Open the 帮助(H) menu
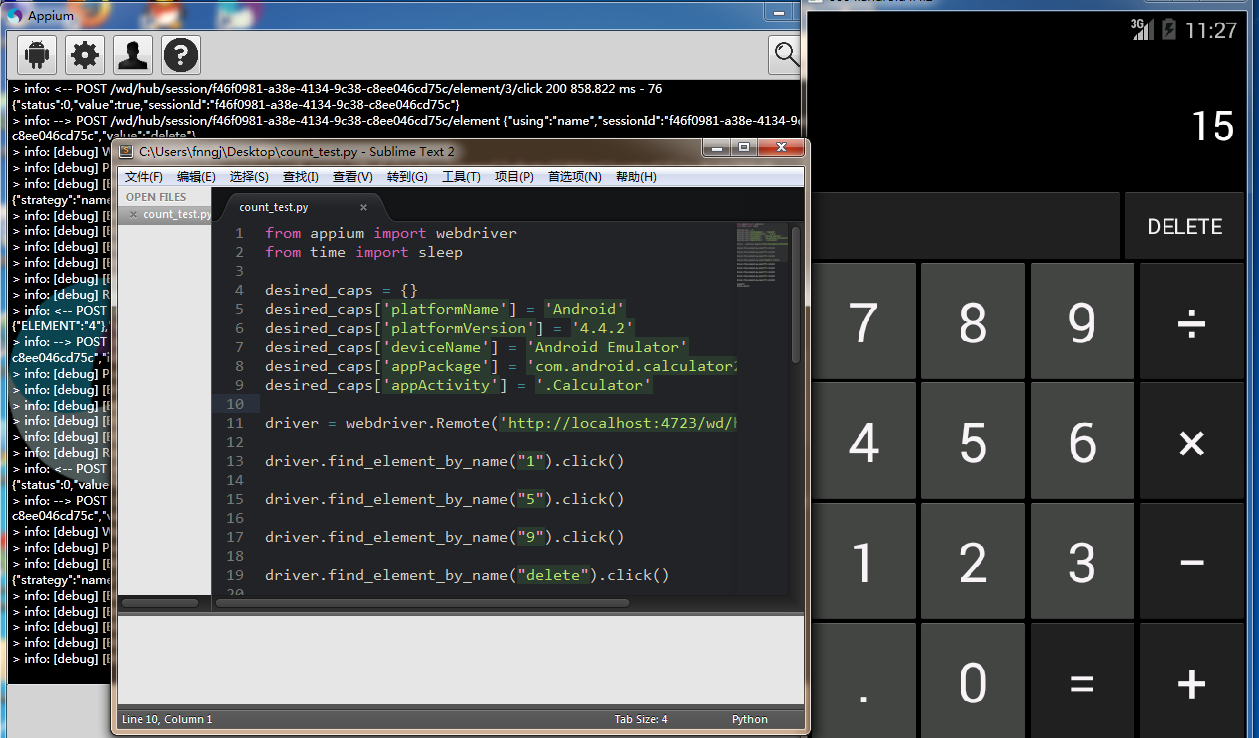The image size is (1259, 738). [x=636, y=177]
